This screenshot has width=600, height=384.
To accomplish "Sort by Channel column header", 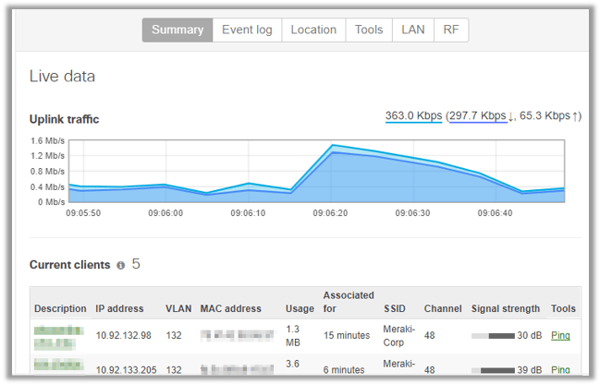I will click(443, 309).
